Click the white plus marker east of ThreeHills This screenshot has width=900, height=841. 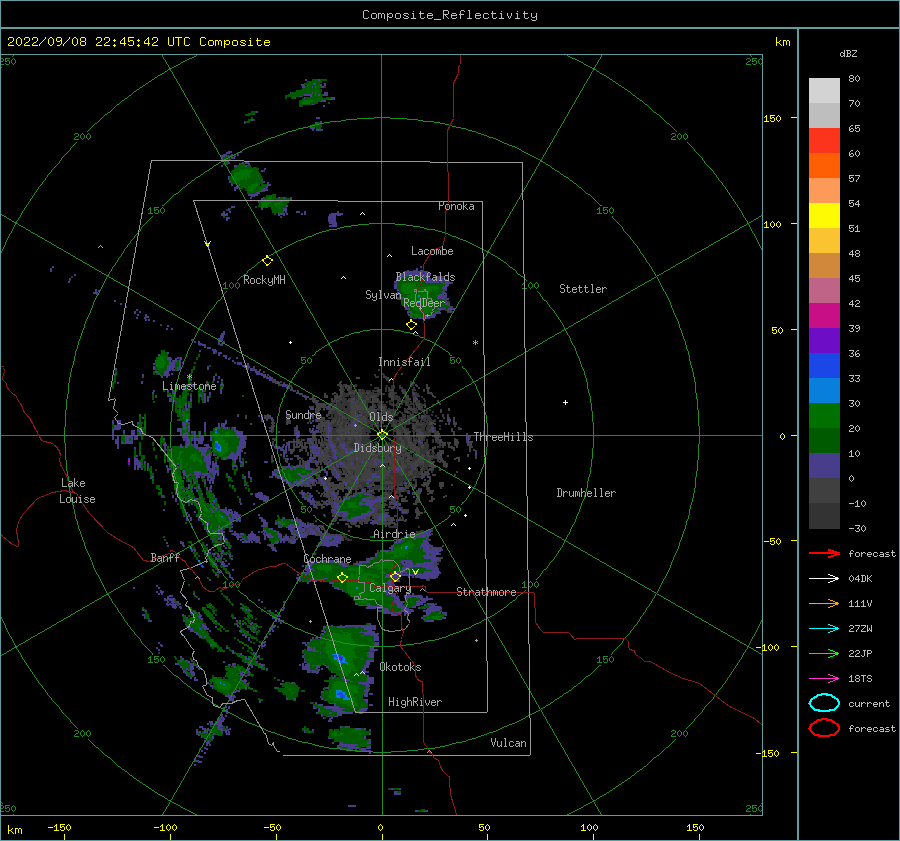click(565, 402)
